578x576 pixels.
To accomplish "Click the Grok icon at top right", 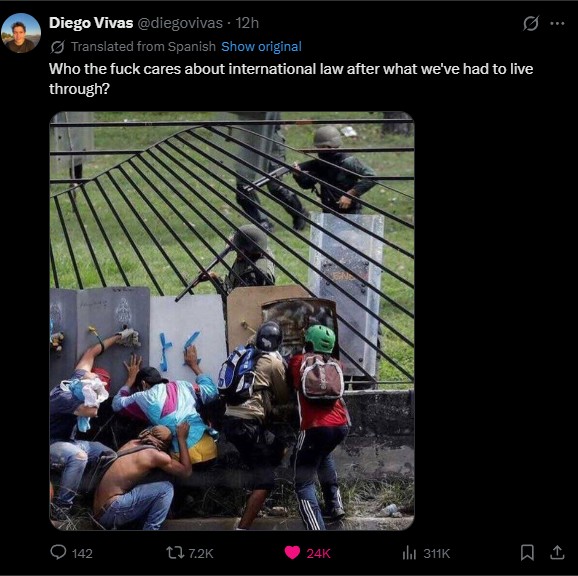I will (x=531, y=24).
